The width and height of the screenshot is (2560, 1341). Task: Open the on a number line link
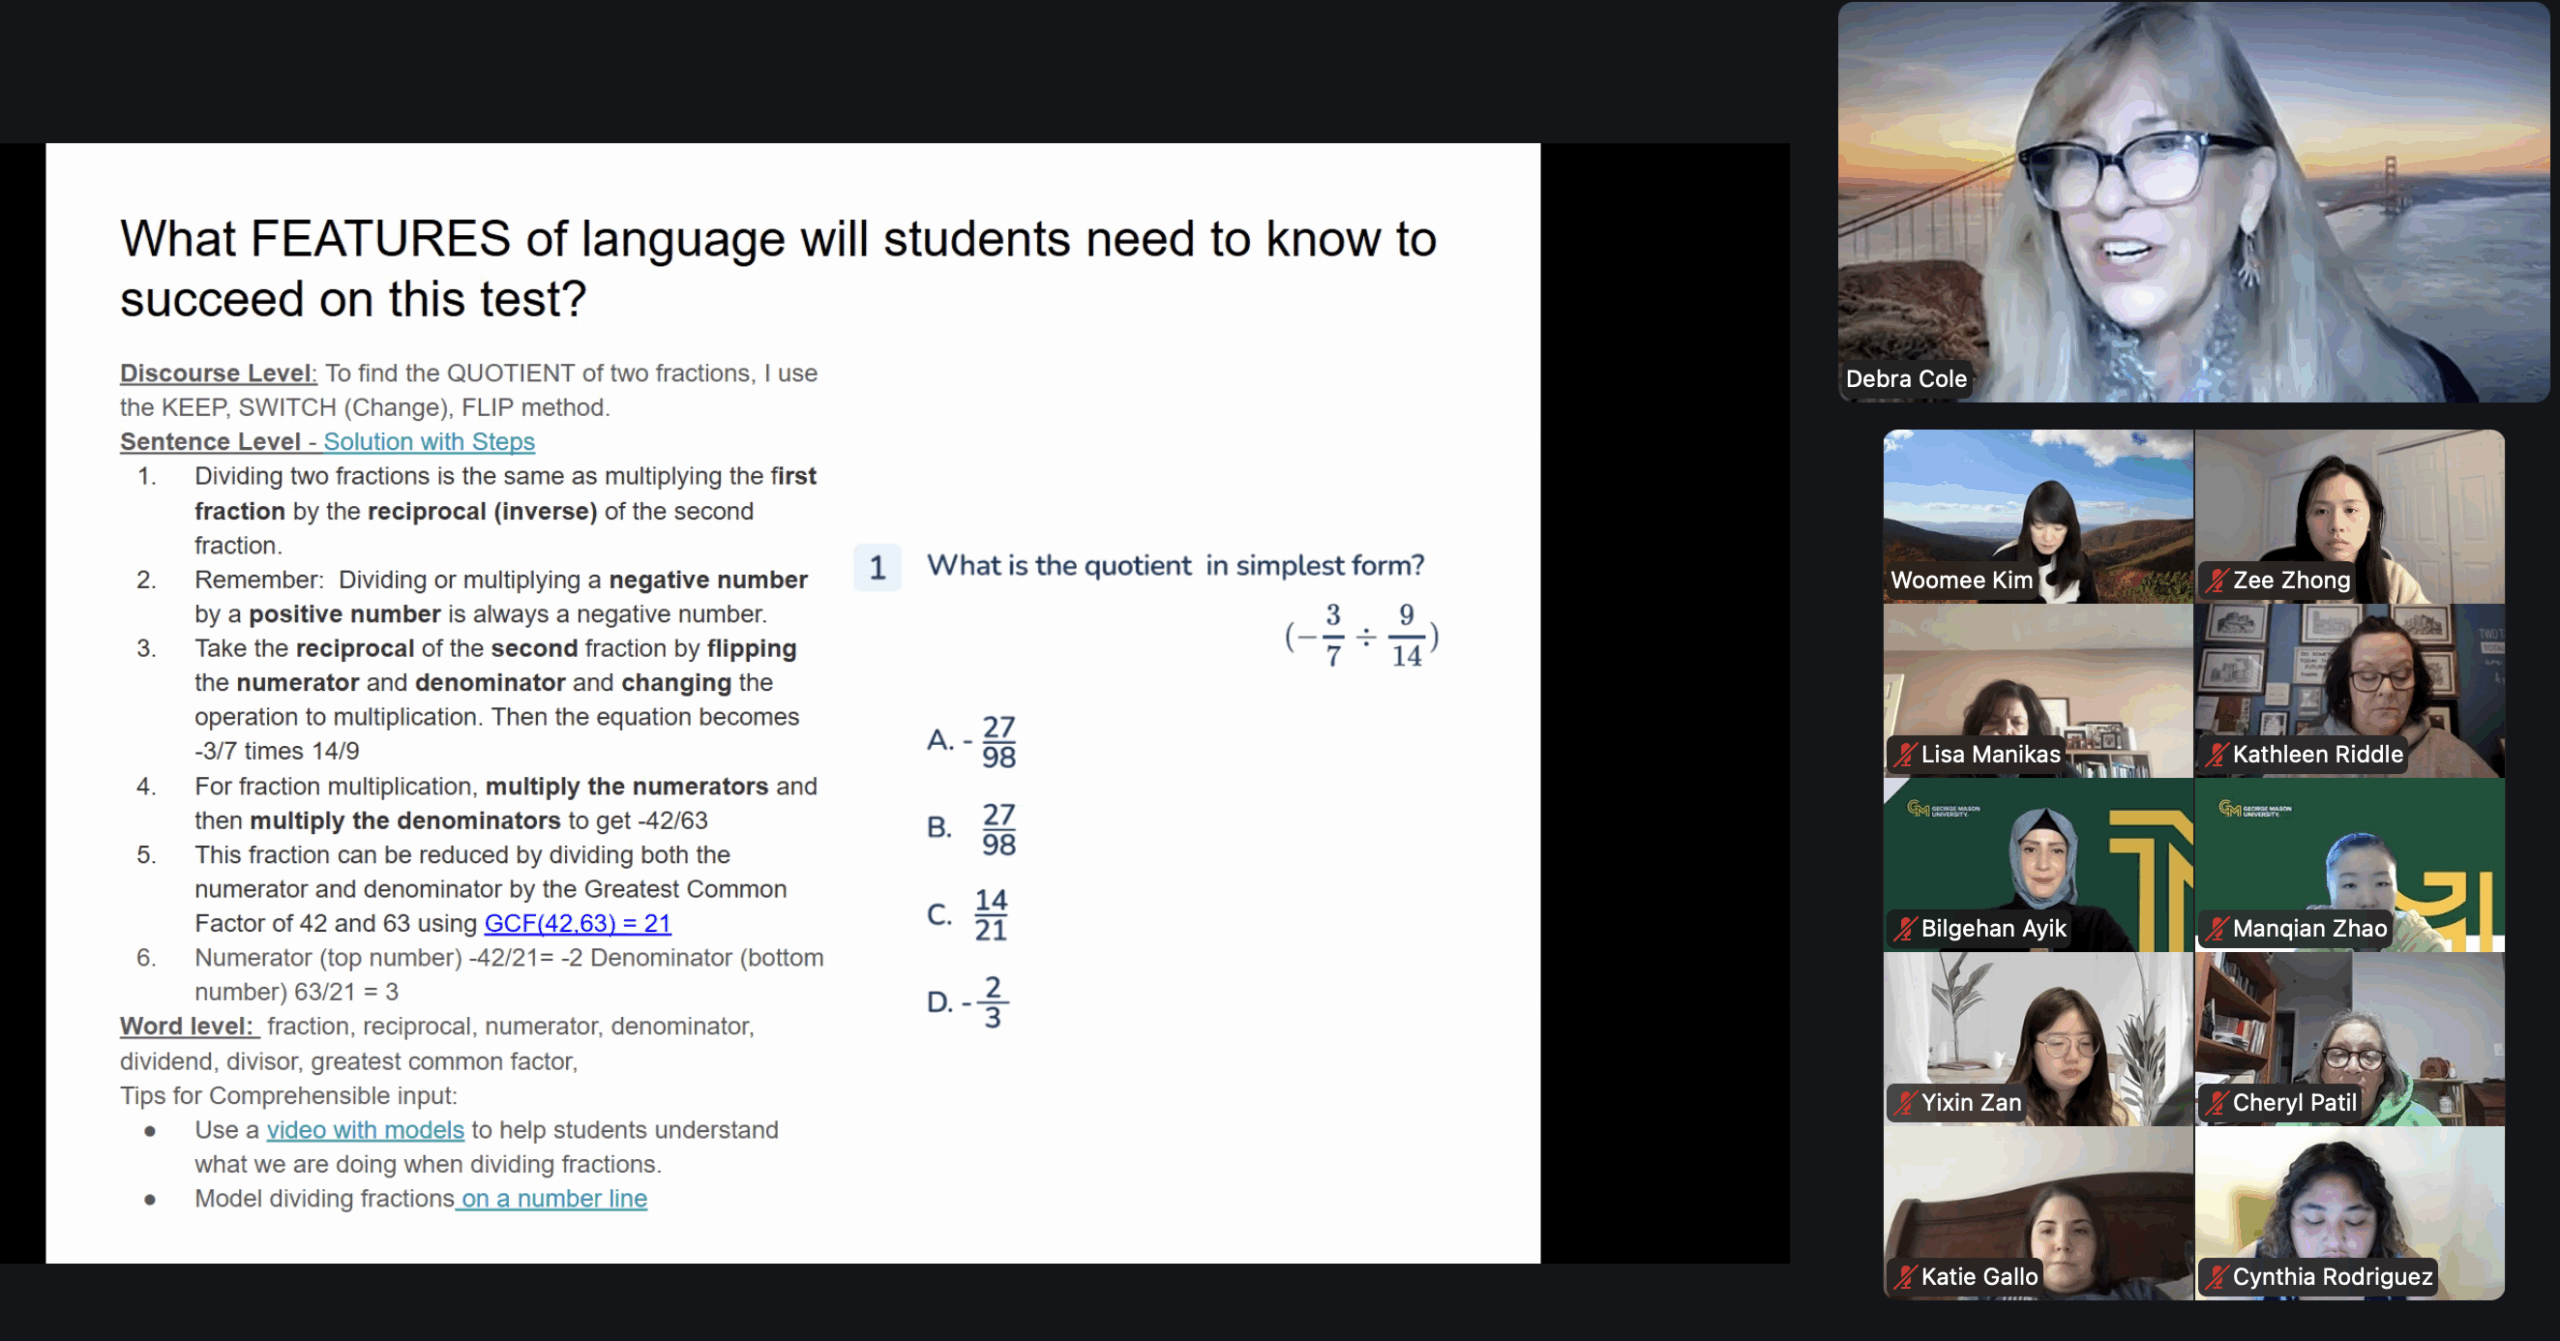coord(553,1198)
